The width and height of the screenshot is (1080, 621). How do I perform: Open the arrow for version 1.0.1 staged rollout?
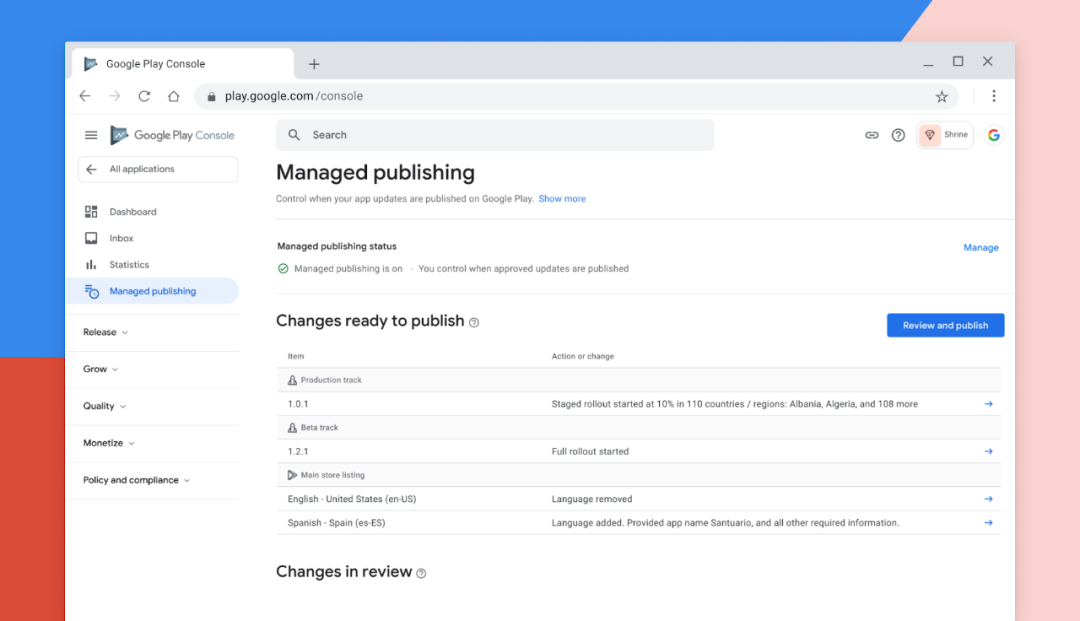(988, 403)
